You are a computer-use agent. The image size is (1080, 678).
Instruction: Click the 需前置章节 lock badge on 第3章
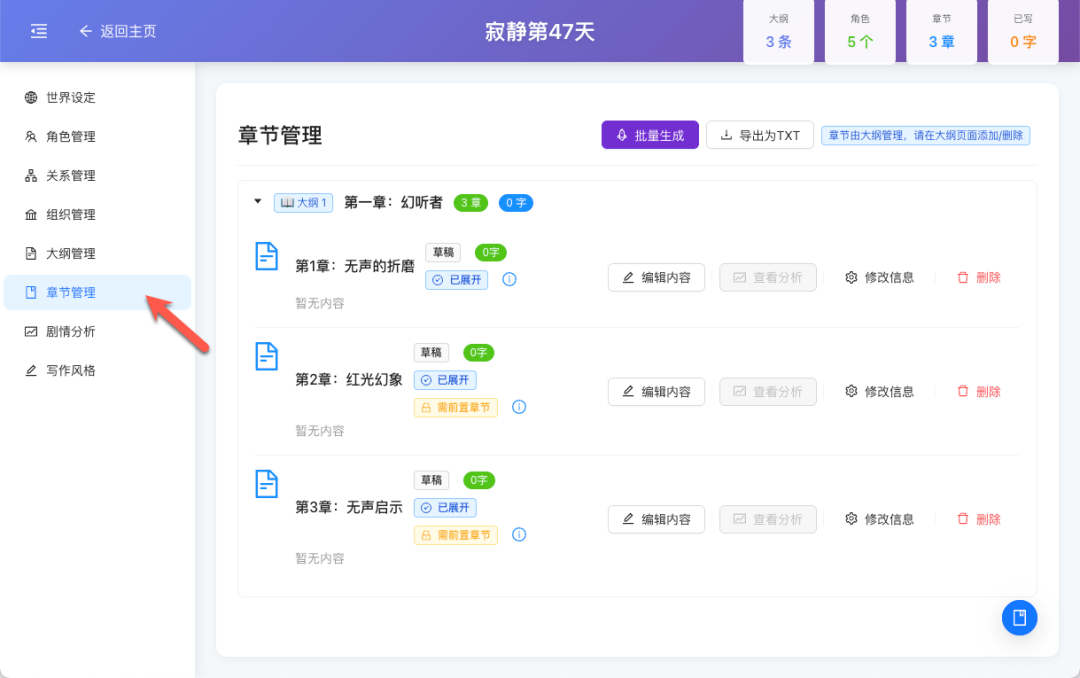(455, 535)
